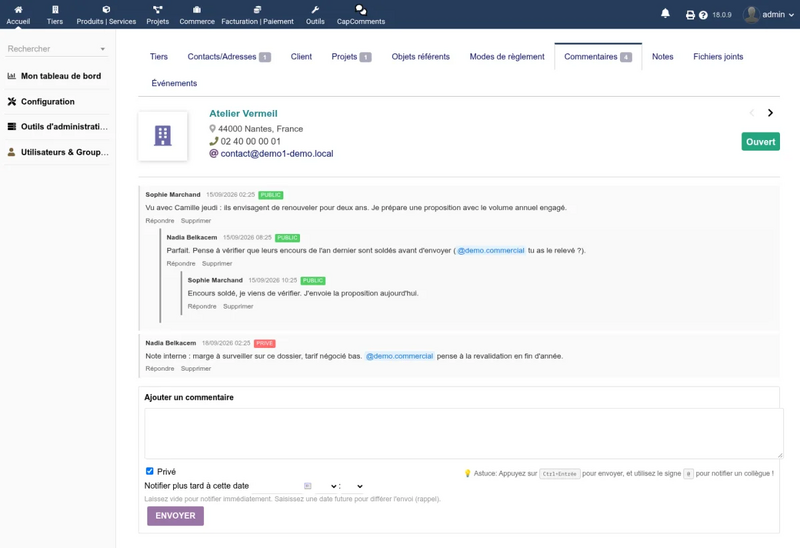Click the 18.0.9 version label

(x=721, y=15)
